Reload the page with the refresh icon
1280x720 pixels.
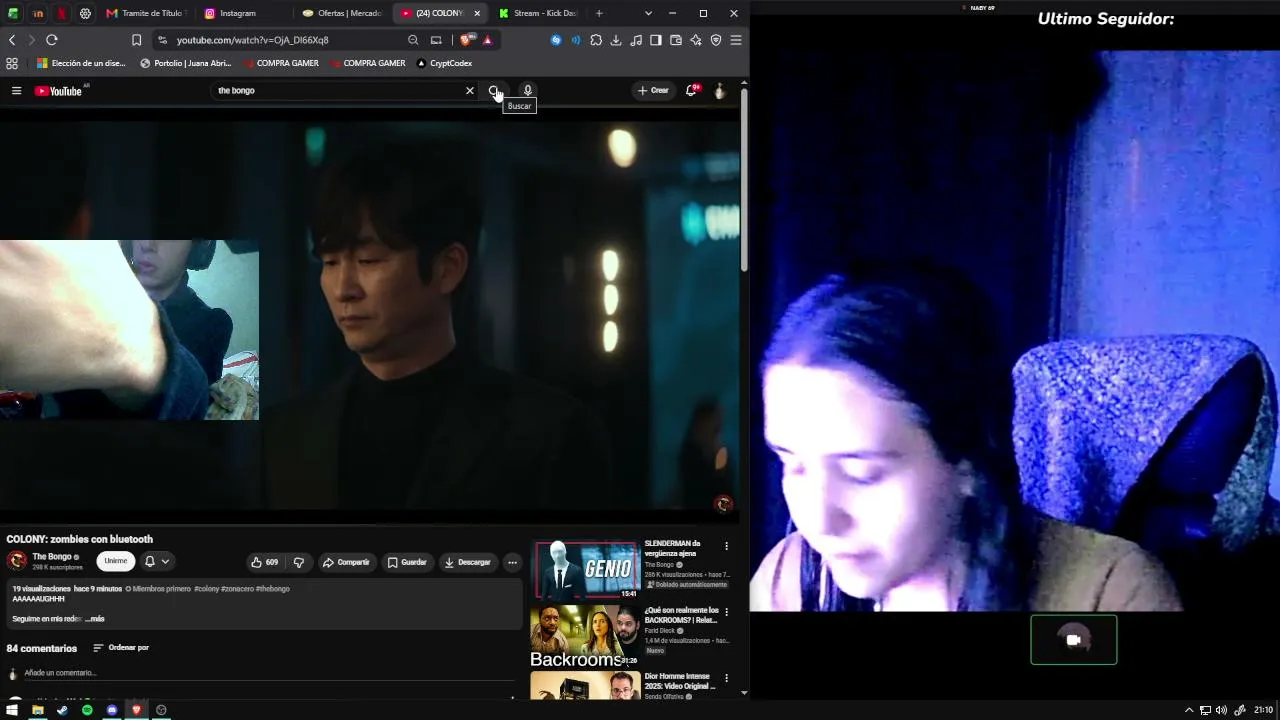52,40
